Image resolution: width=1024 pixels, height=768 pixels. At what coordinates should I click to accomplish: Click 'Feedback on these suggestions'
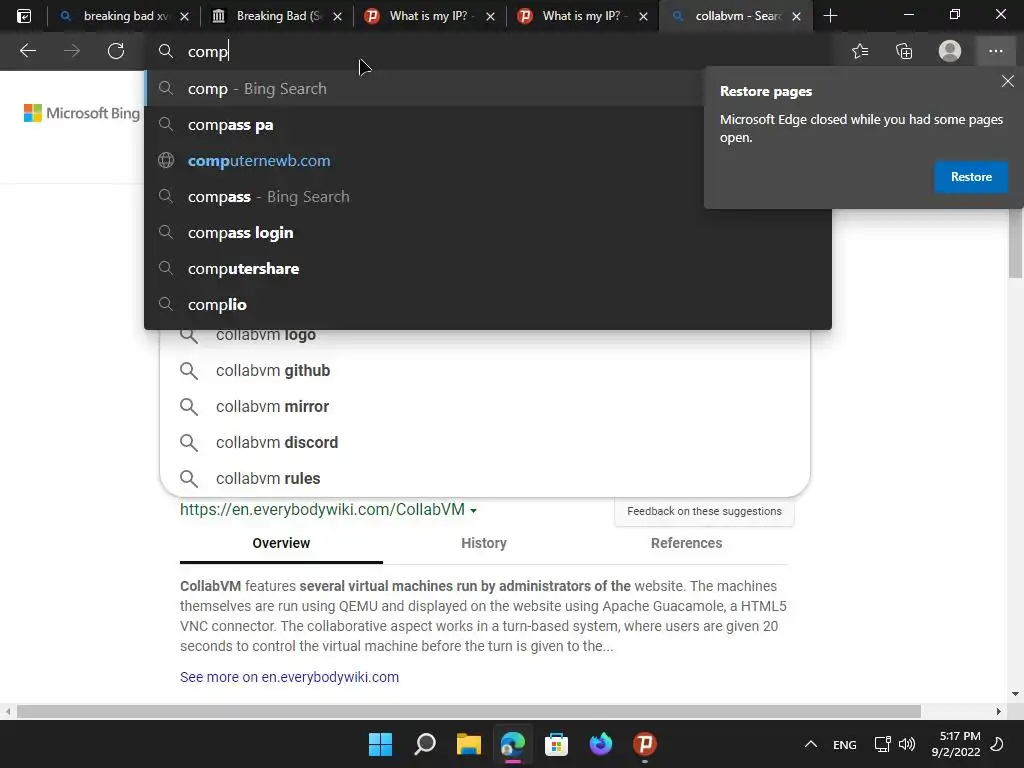coord(704,511)
